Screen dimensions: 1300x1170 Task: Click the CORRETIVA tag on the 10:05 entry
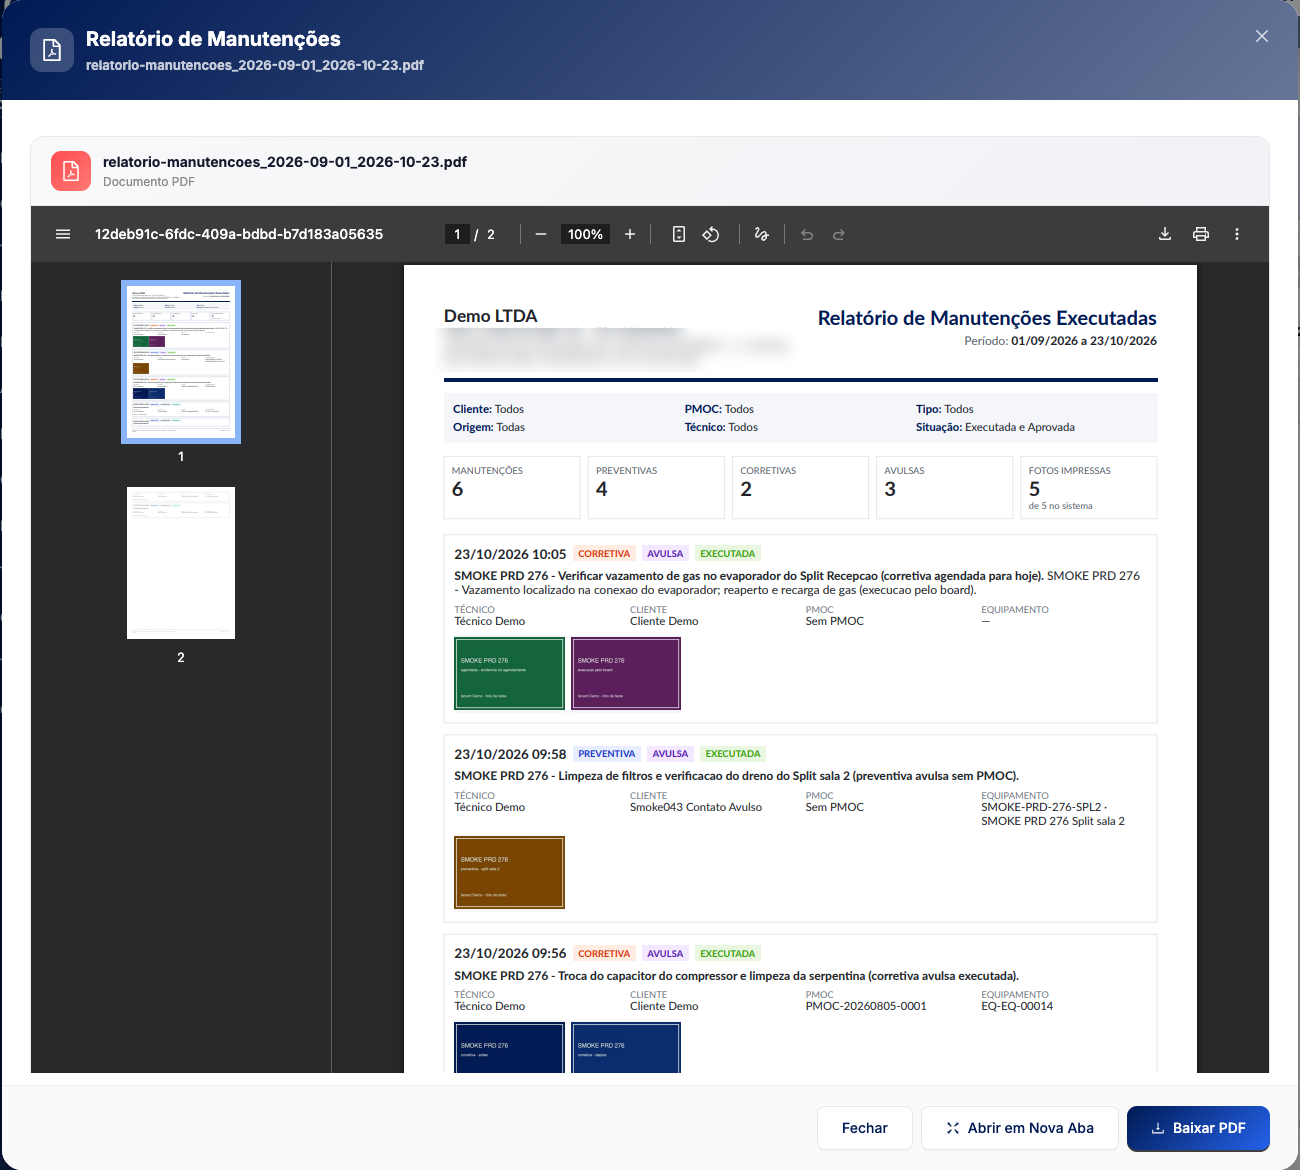[604, 554]
